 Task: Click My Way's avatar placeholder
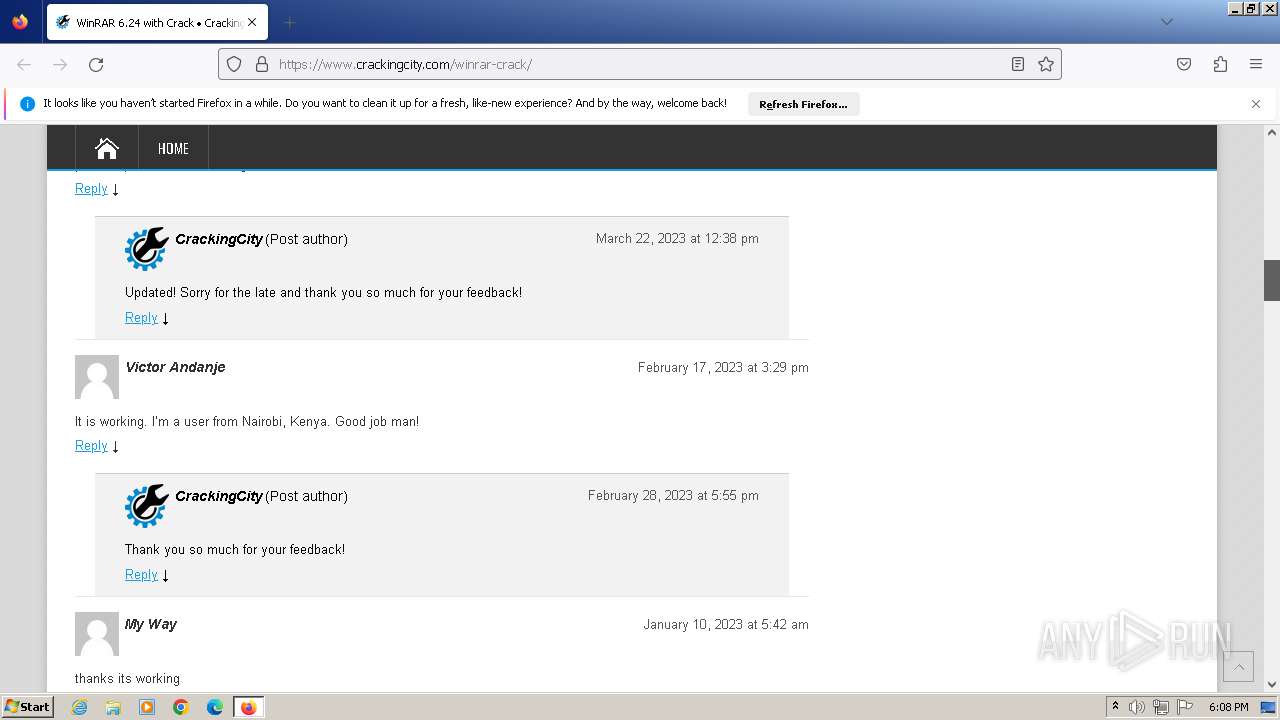pos(97,634)
